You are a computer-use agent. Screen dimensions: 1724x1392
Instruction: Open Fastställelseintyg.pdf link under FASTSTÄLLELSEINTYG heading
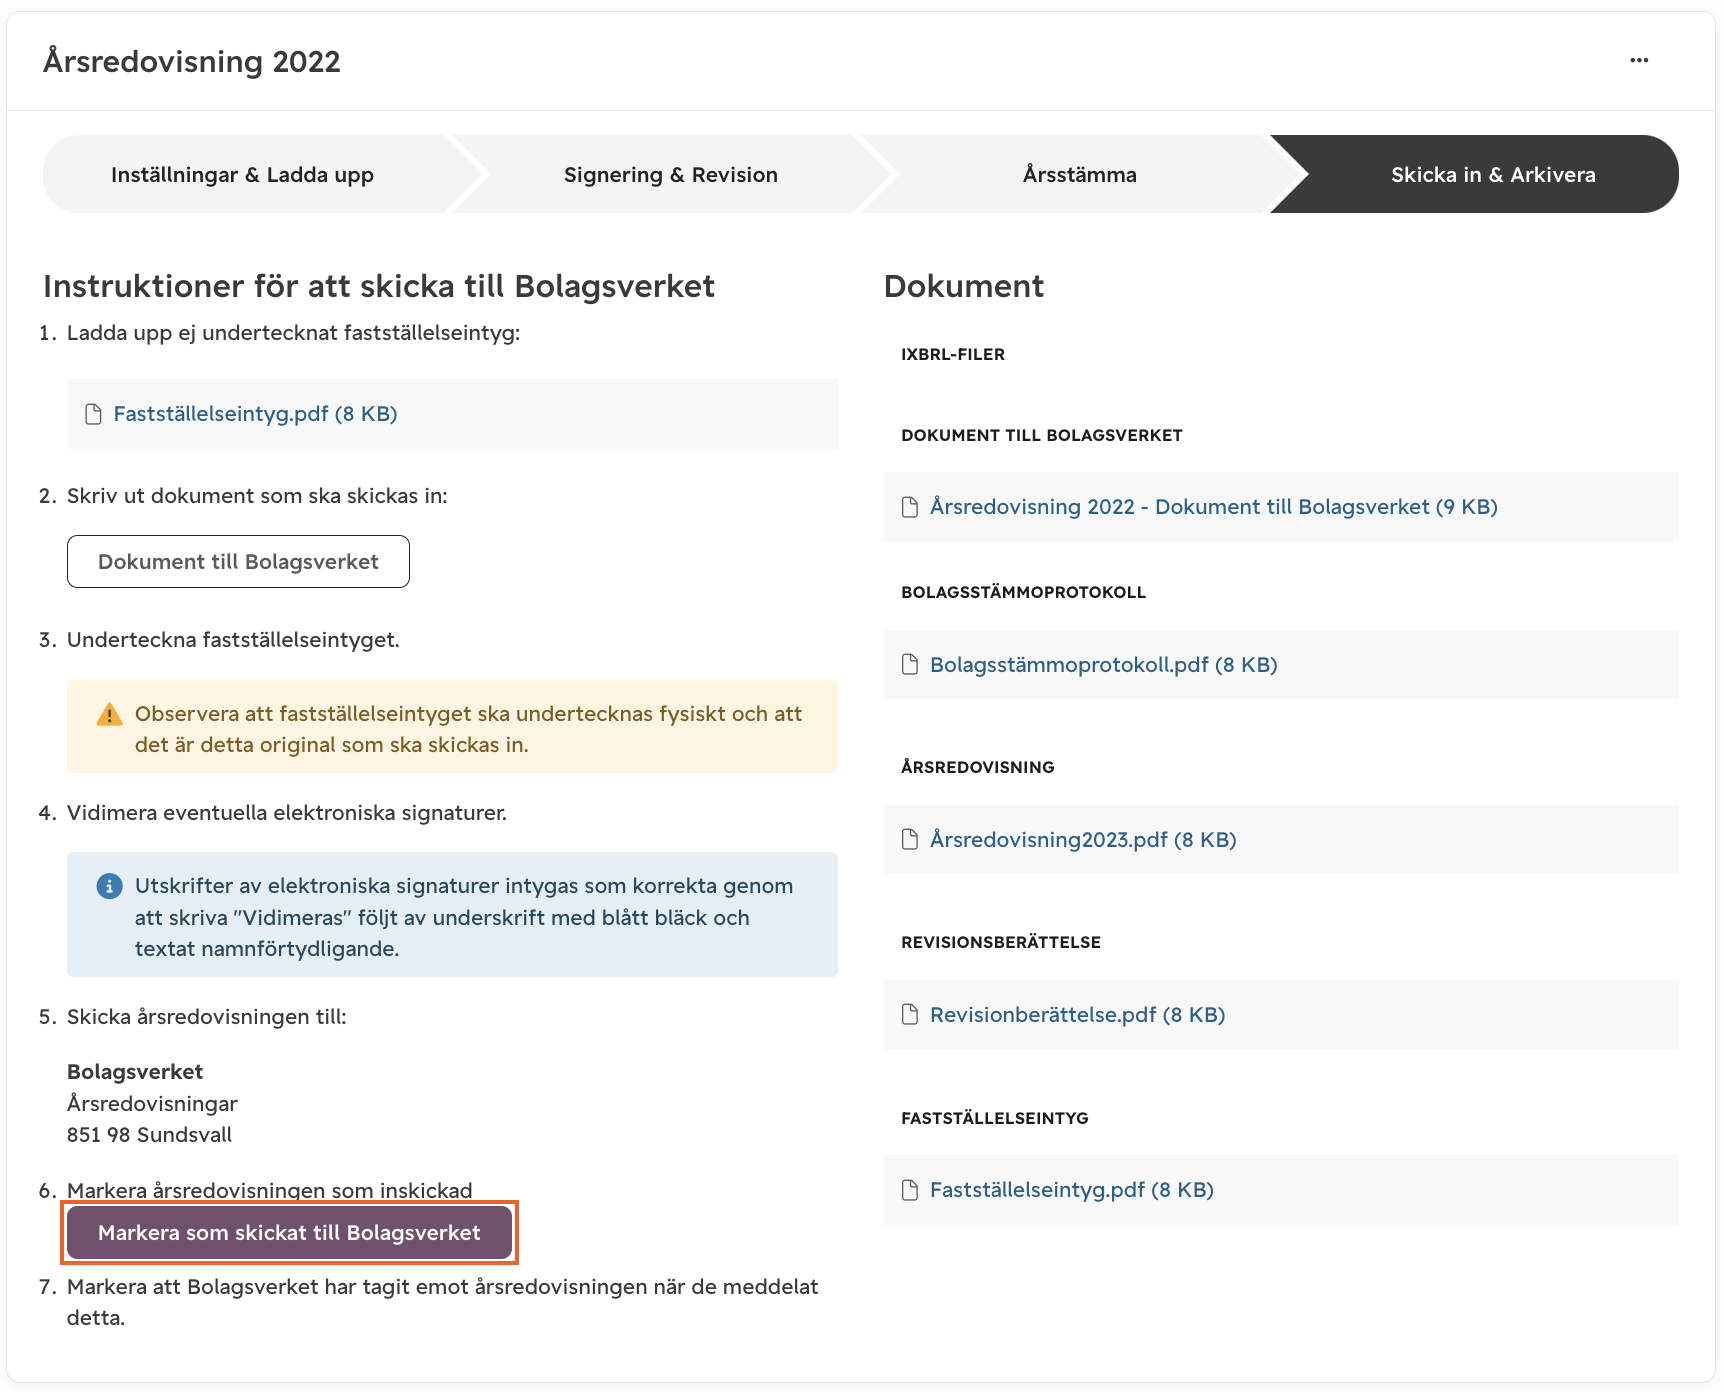[x=1071, y=1190]
